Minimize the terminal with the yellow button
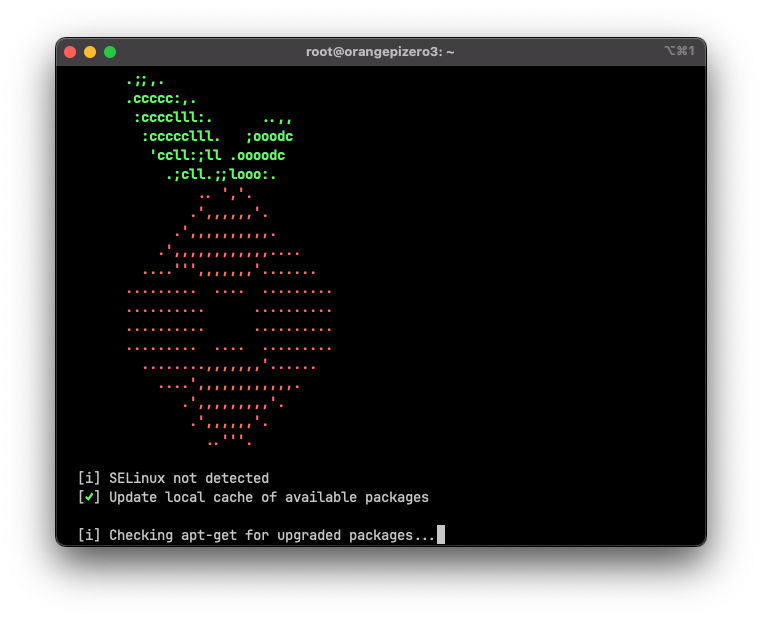 click(x=90, y=52)
